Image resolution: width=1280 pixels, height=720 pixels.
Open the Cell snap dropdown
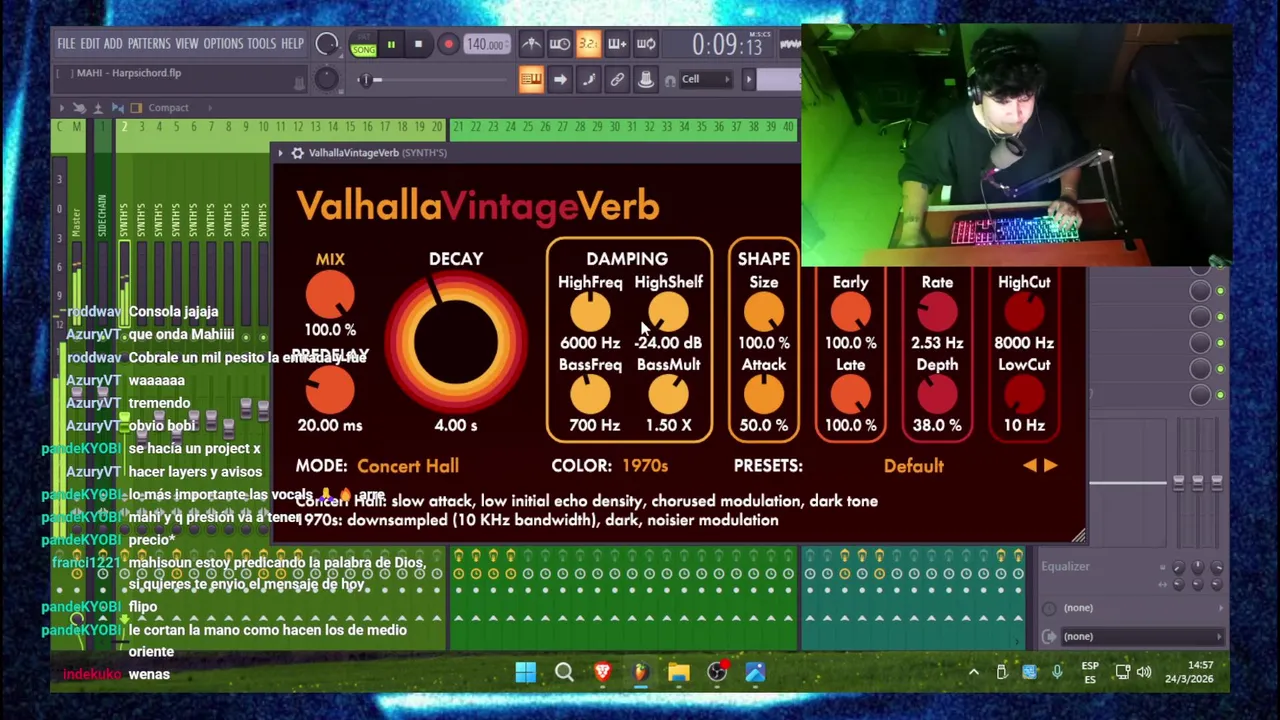coord(708,80)
